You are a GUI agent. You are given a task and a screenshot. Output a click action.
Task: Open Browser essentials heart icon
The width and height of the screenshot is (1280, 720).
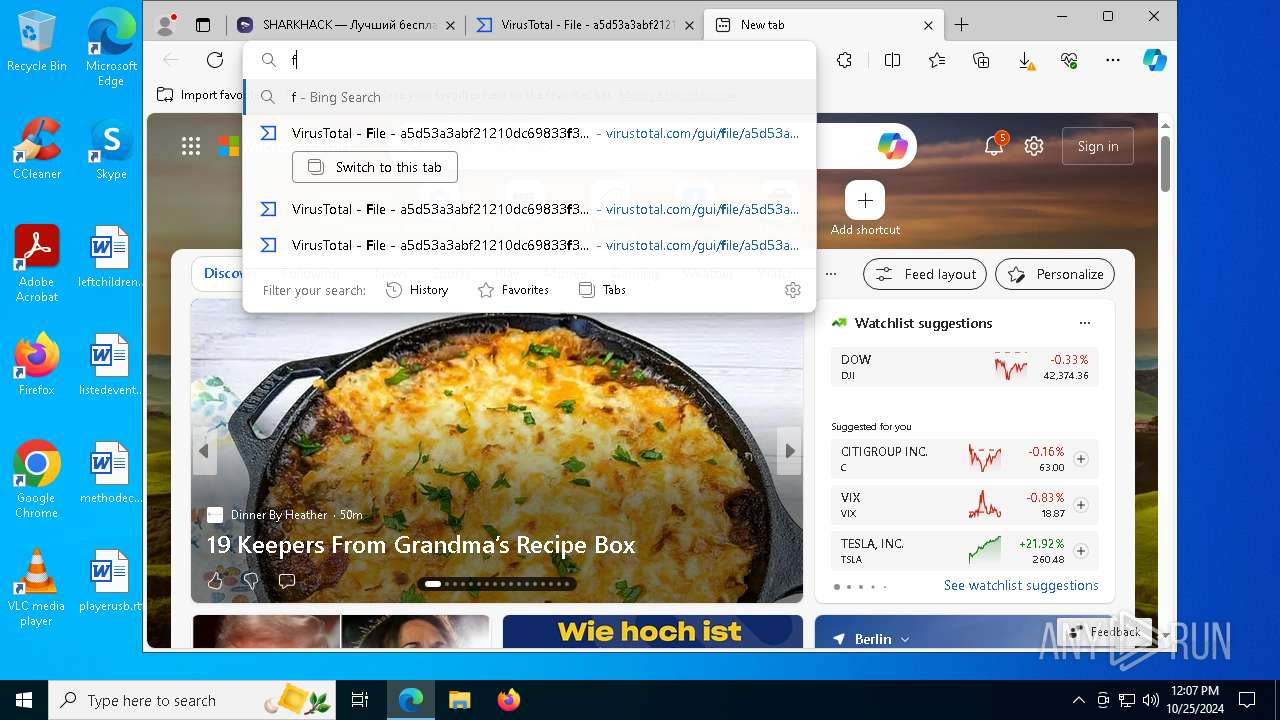tap(1069, 60)
